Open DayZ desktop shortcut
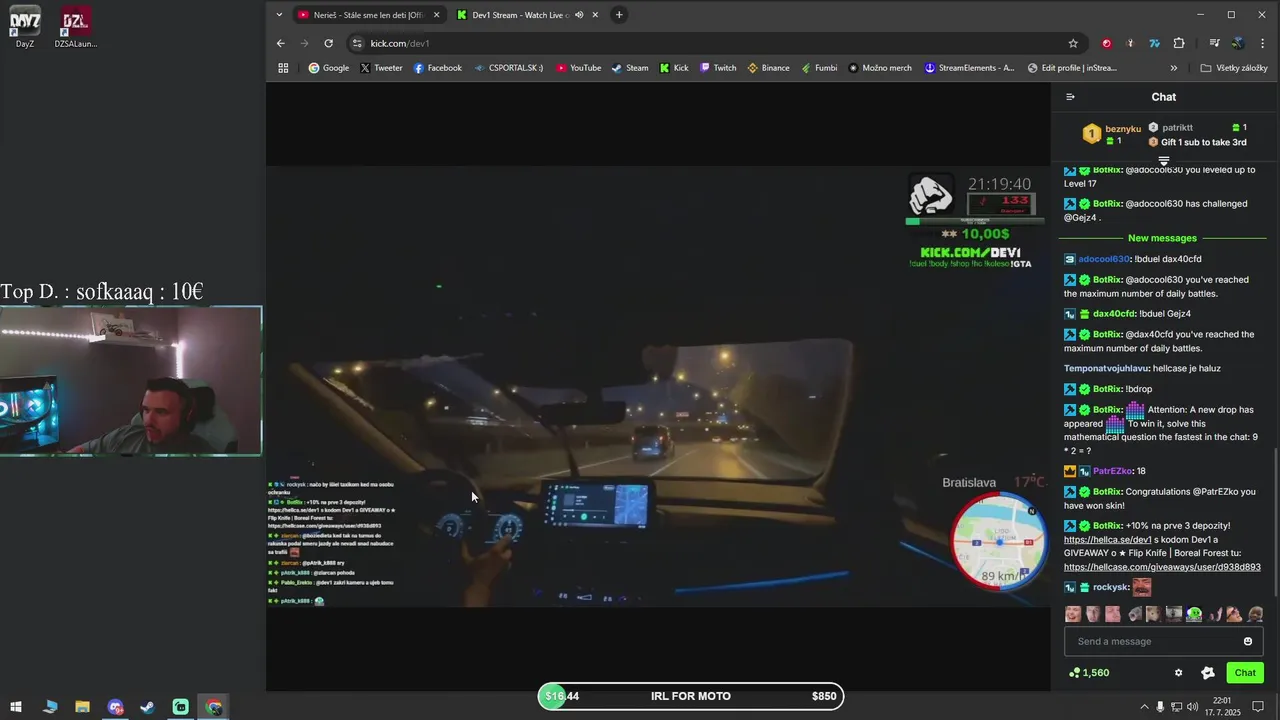Viewport: 1280px width, 720px height. pos(25,27)
